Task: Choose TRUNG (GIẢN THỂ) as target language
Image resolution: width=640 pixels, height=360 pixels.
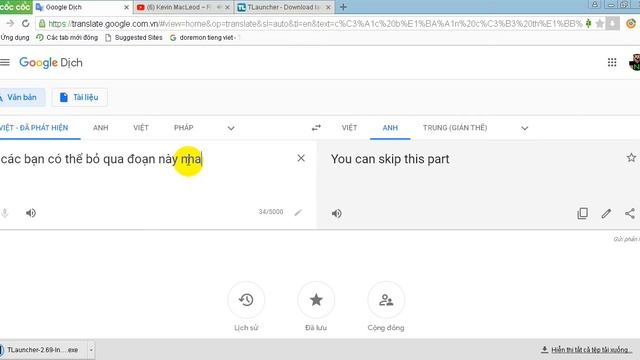Action: tap(455, 128)
